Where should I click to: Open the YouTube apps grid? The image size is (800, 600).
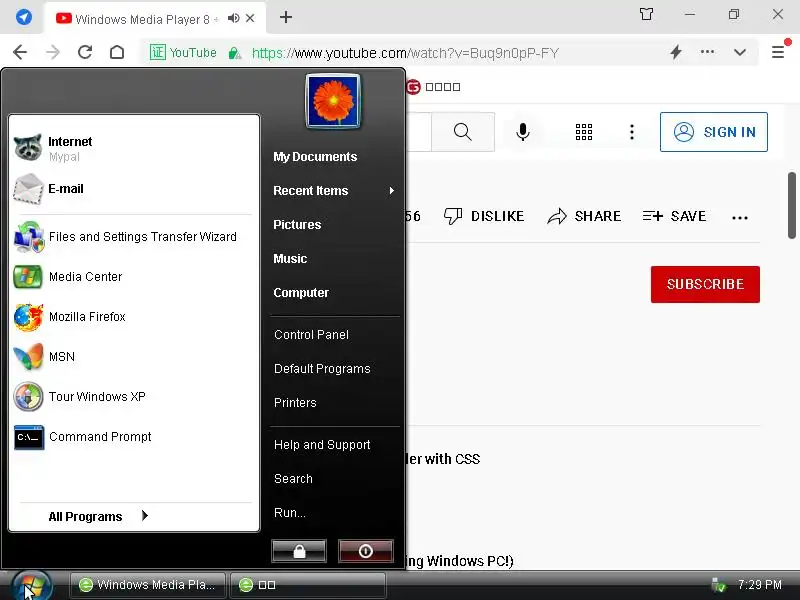(x=584, y=132)
